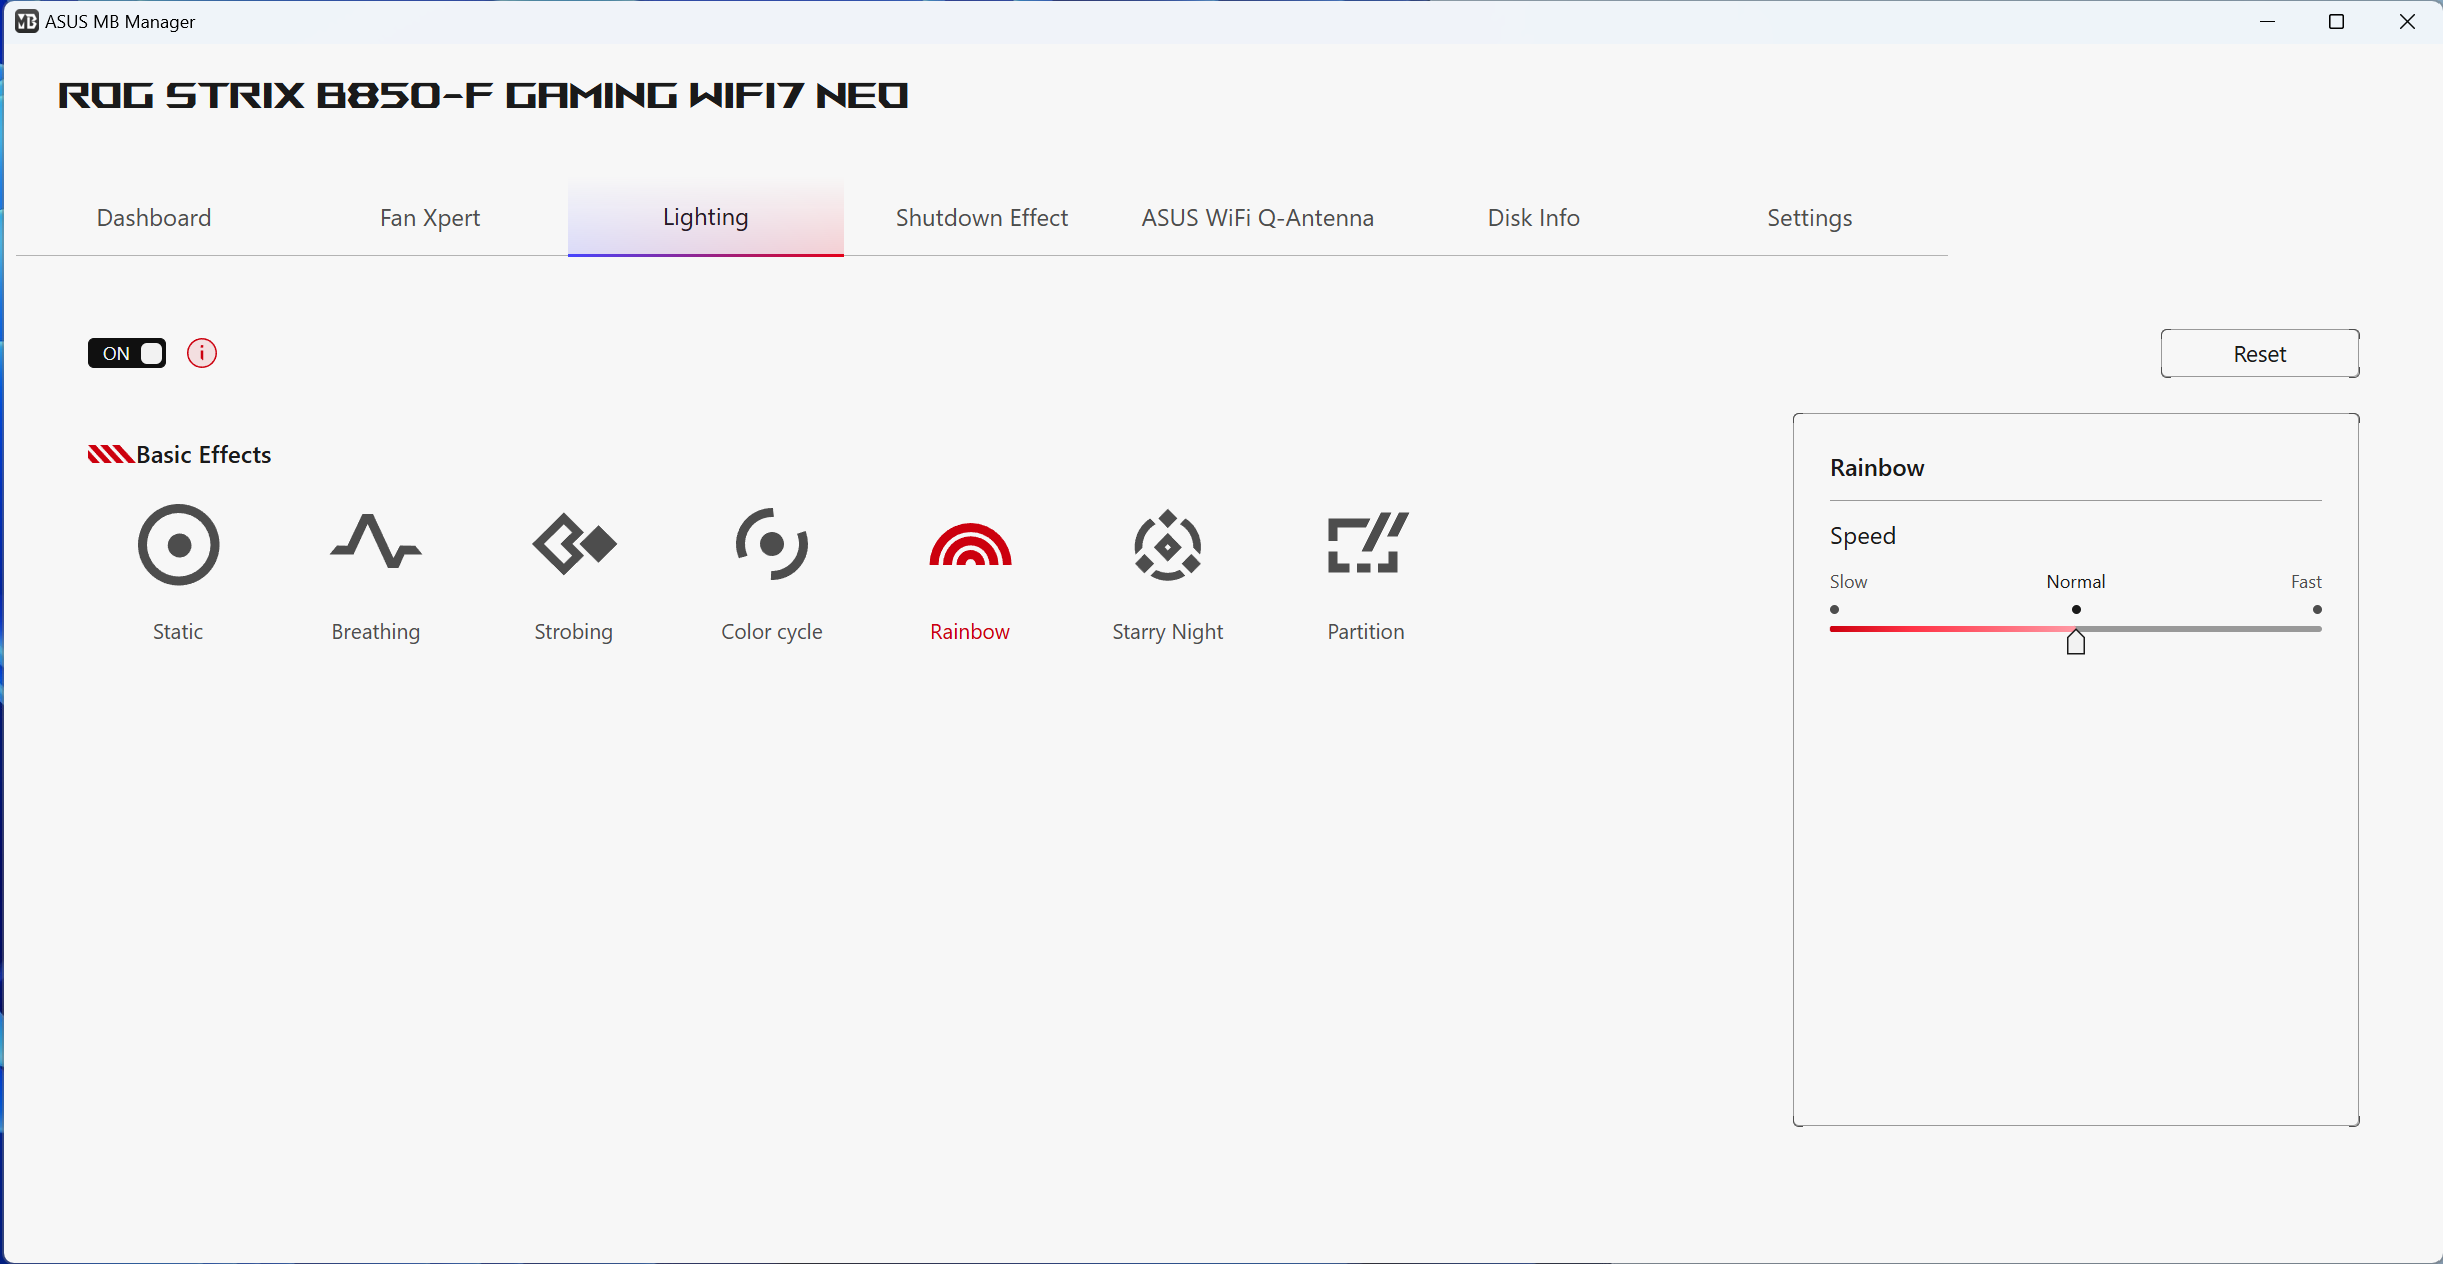Image resolution: width=2443 pixels, height=1264 pixels.
Task: Select the Partition effect icon
Action: 1367,543
